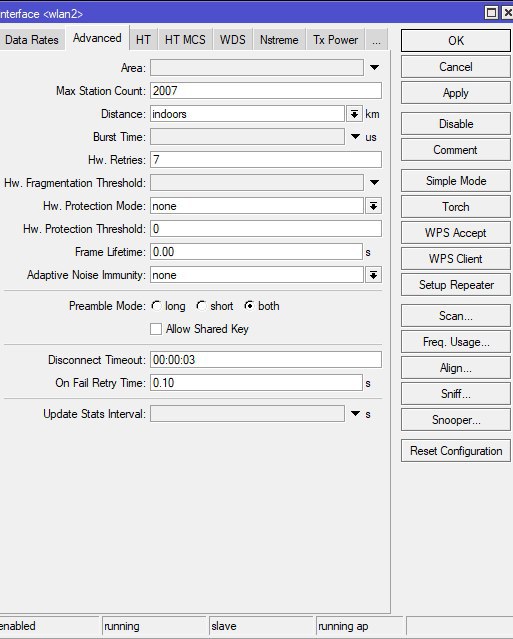Disable the wlan2 interface
513x639 pixels.
click(456, 124)
